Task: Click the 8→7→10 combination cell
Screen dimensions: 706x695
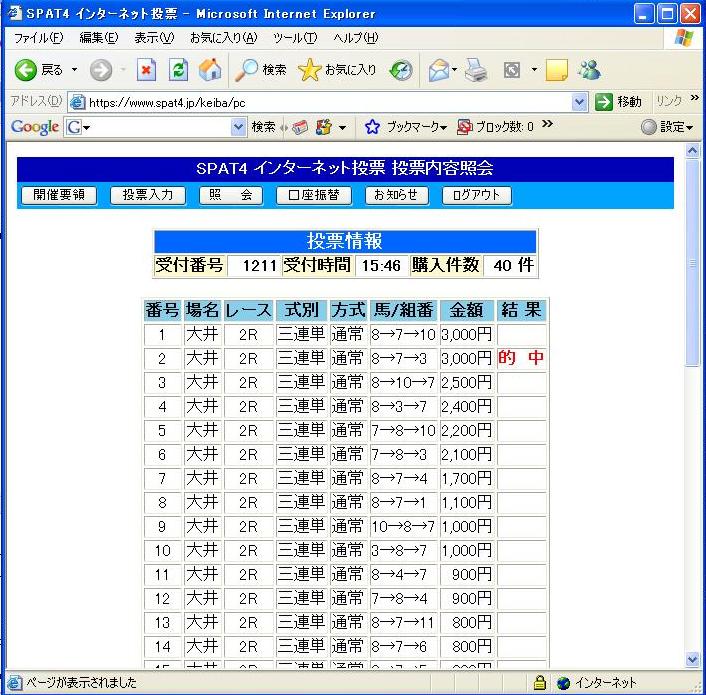Action: (x=403, y=335)
